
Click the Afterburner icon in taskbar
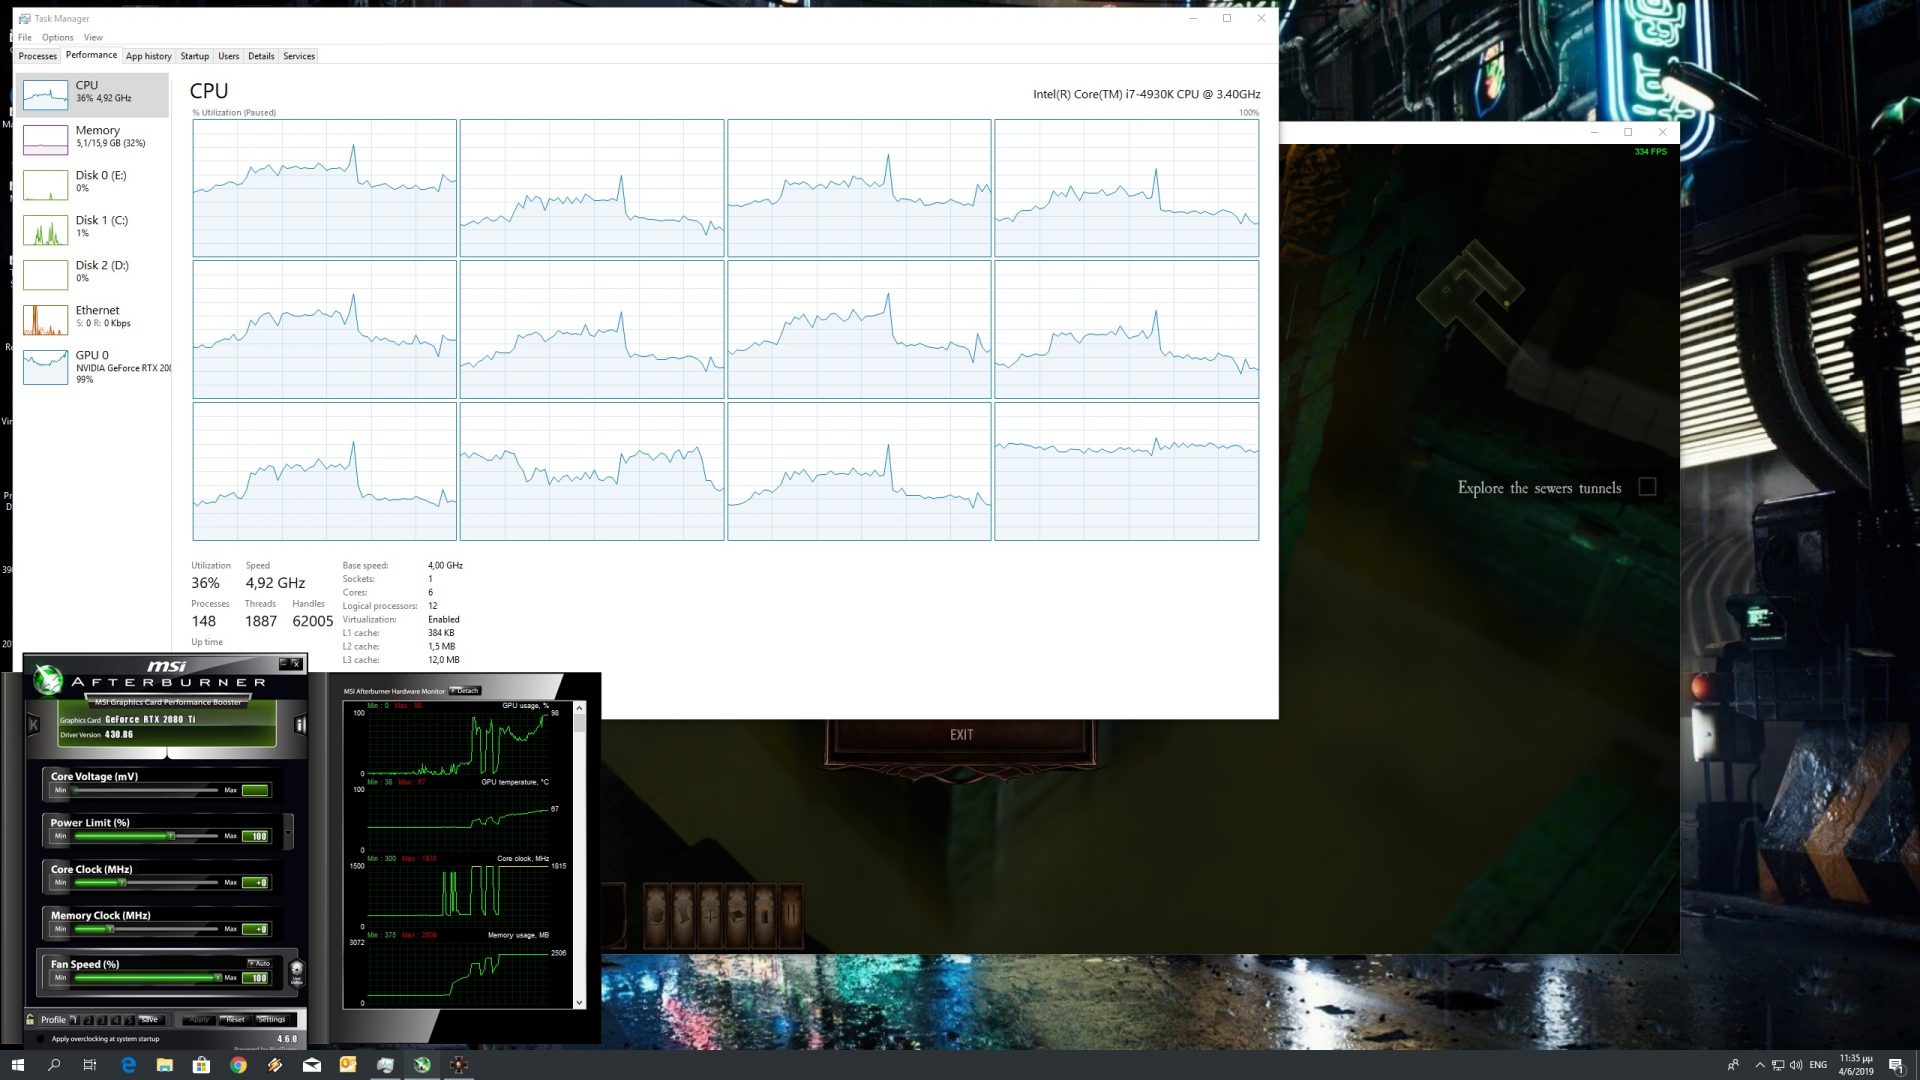pyautogui.click(x=422, y=1065)
